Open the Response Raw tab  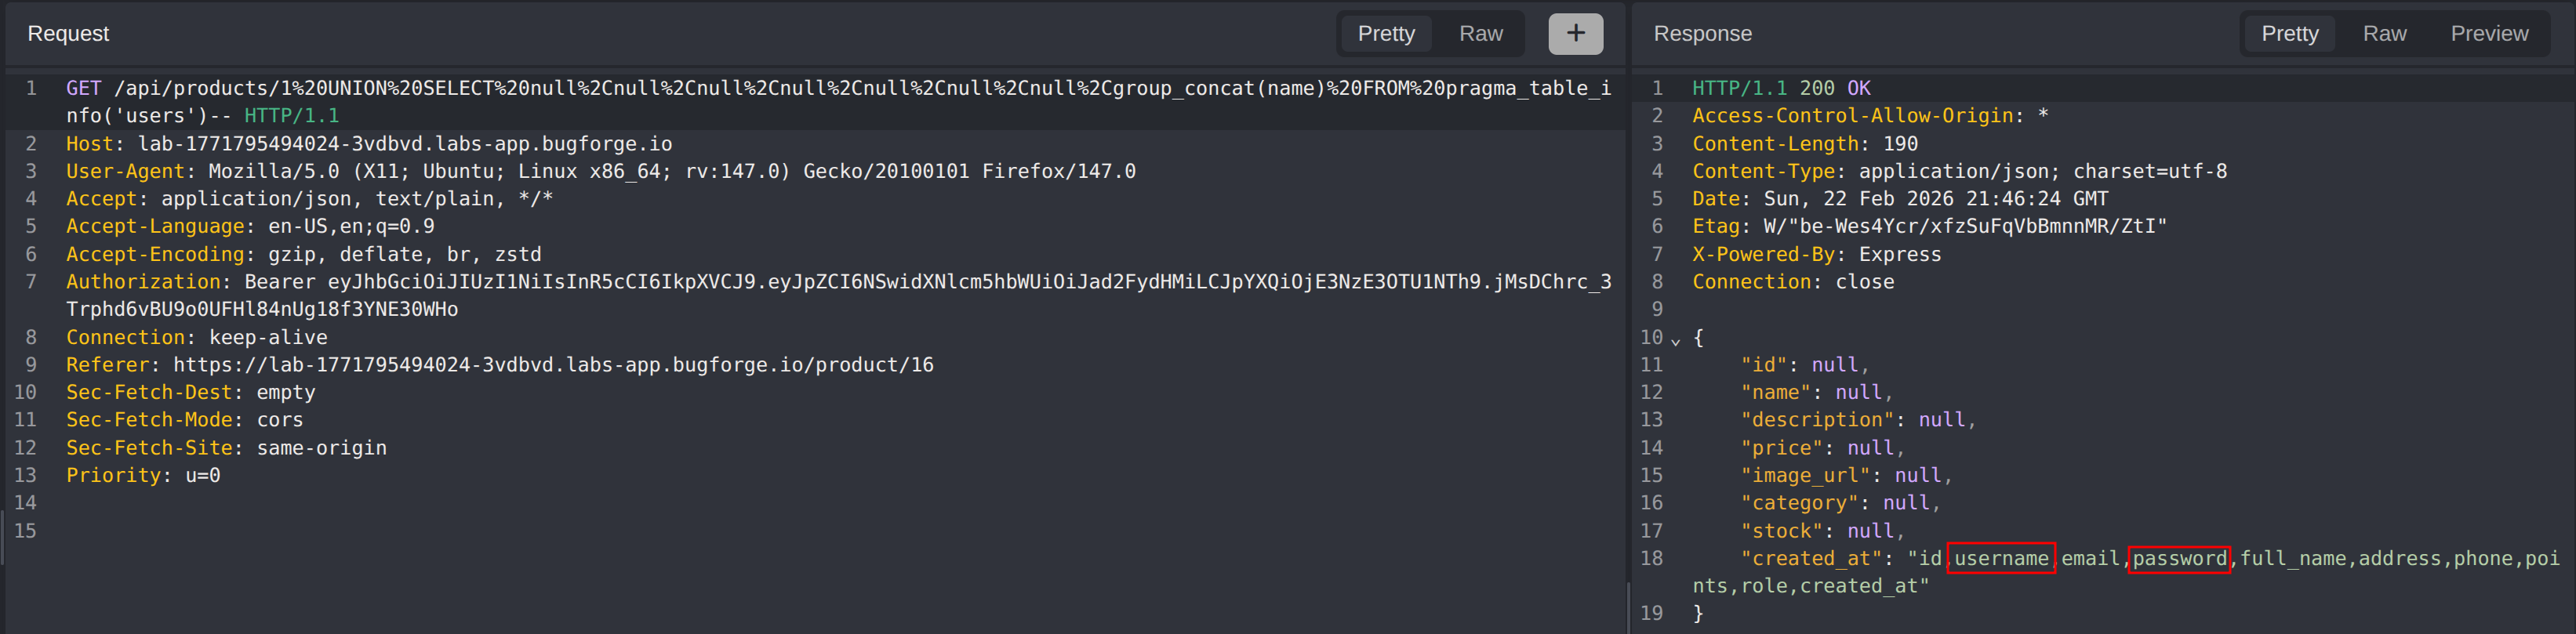pyautogui.click(x=2384, y=33)
